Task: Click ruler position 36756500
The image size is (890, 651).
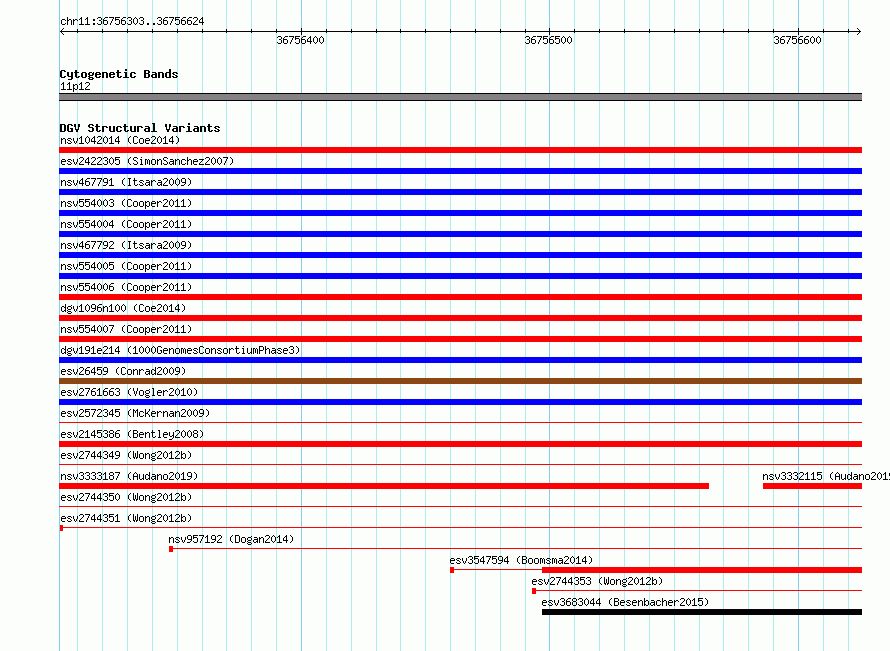Action: pos(548,40)
